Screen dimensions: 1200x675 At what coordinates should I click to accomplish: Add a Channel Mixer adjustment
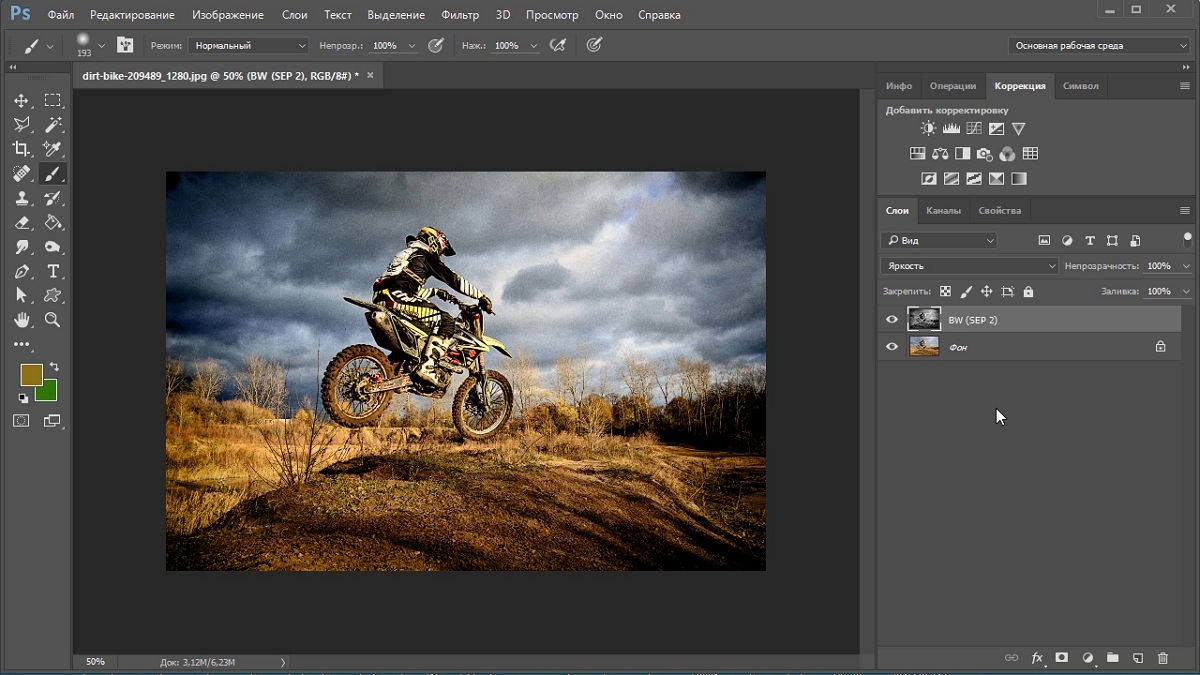pos(1007,154)
